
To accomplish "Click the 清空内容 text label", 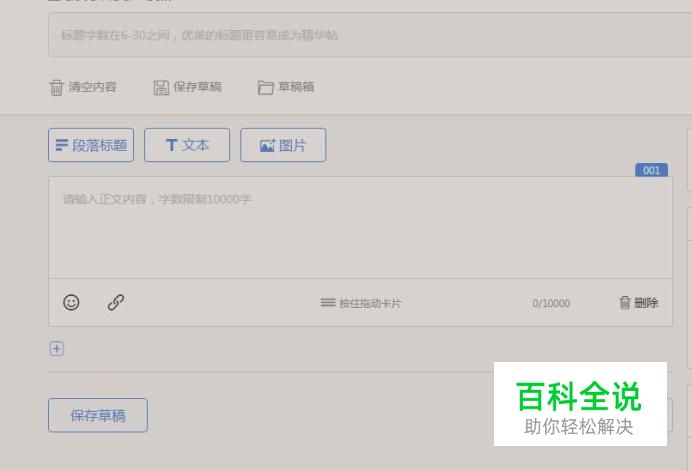I will (92, 87).
